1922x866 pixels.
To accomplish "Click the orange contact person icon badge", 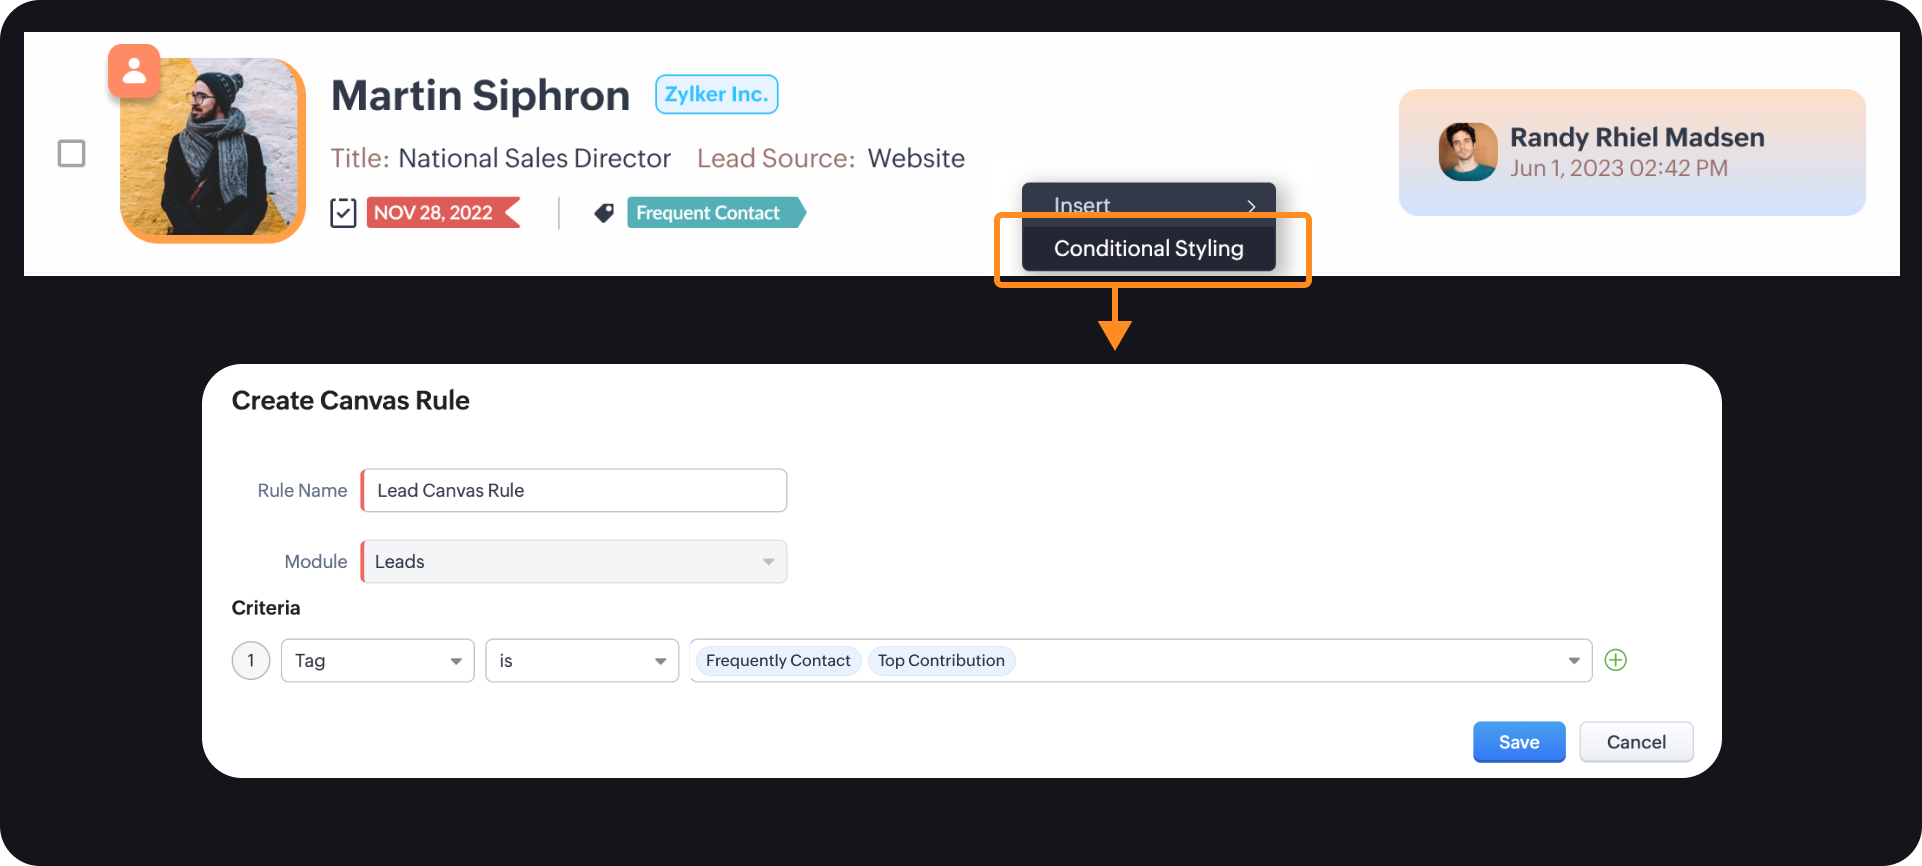I will [x=134, y=71].
